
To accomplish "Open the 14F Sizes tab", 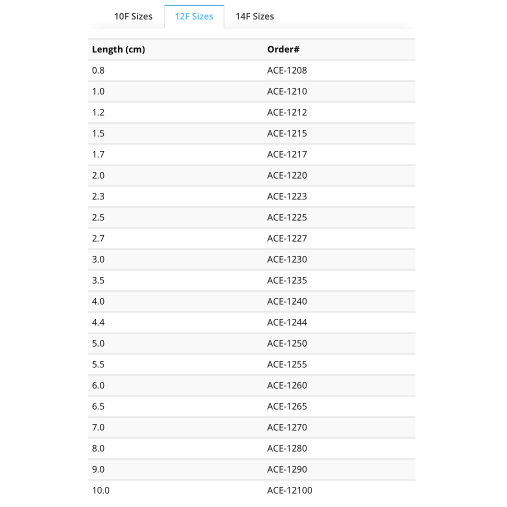I will pos(255,16).
